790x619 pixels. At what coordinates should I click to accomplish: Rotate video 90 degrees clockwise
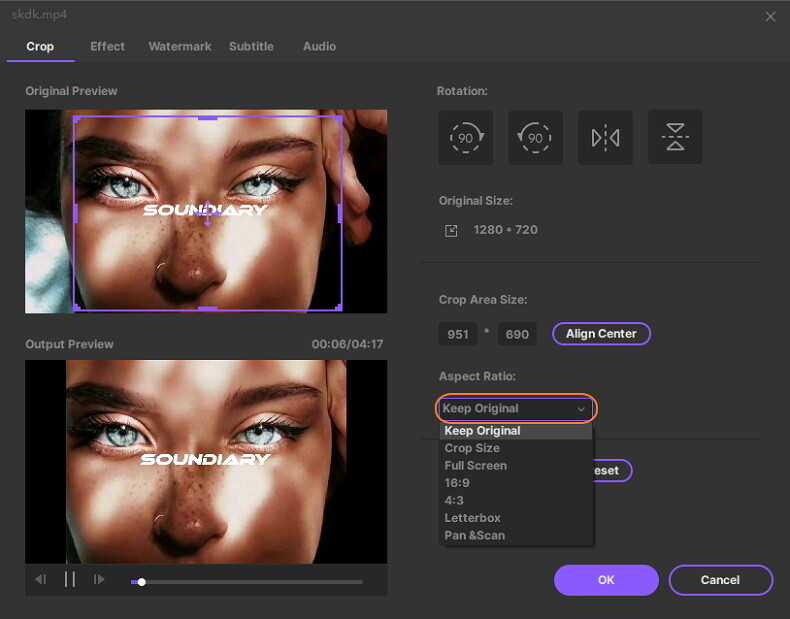point(465,137)
